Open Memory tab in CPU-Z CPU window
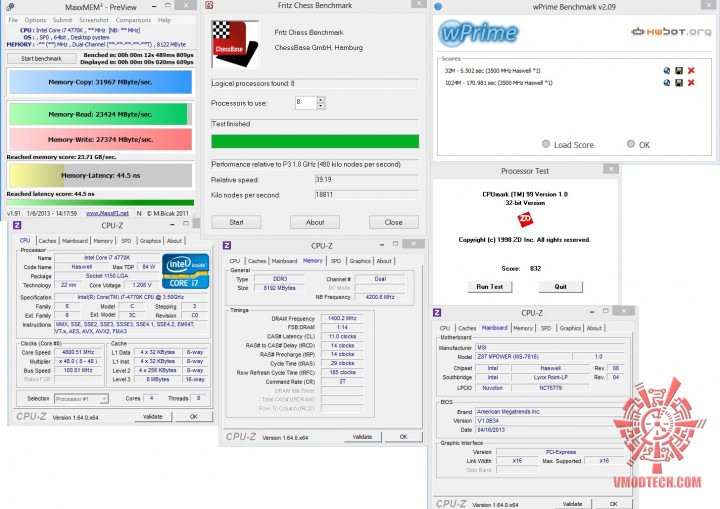The image size is (720, 509). coord(103,241)
